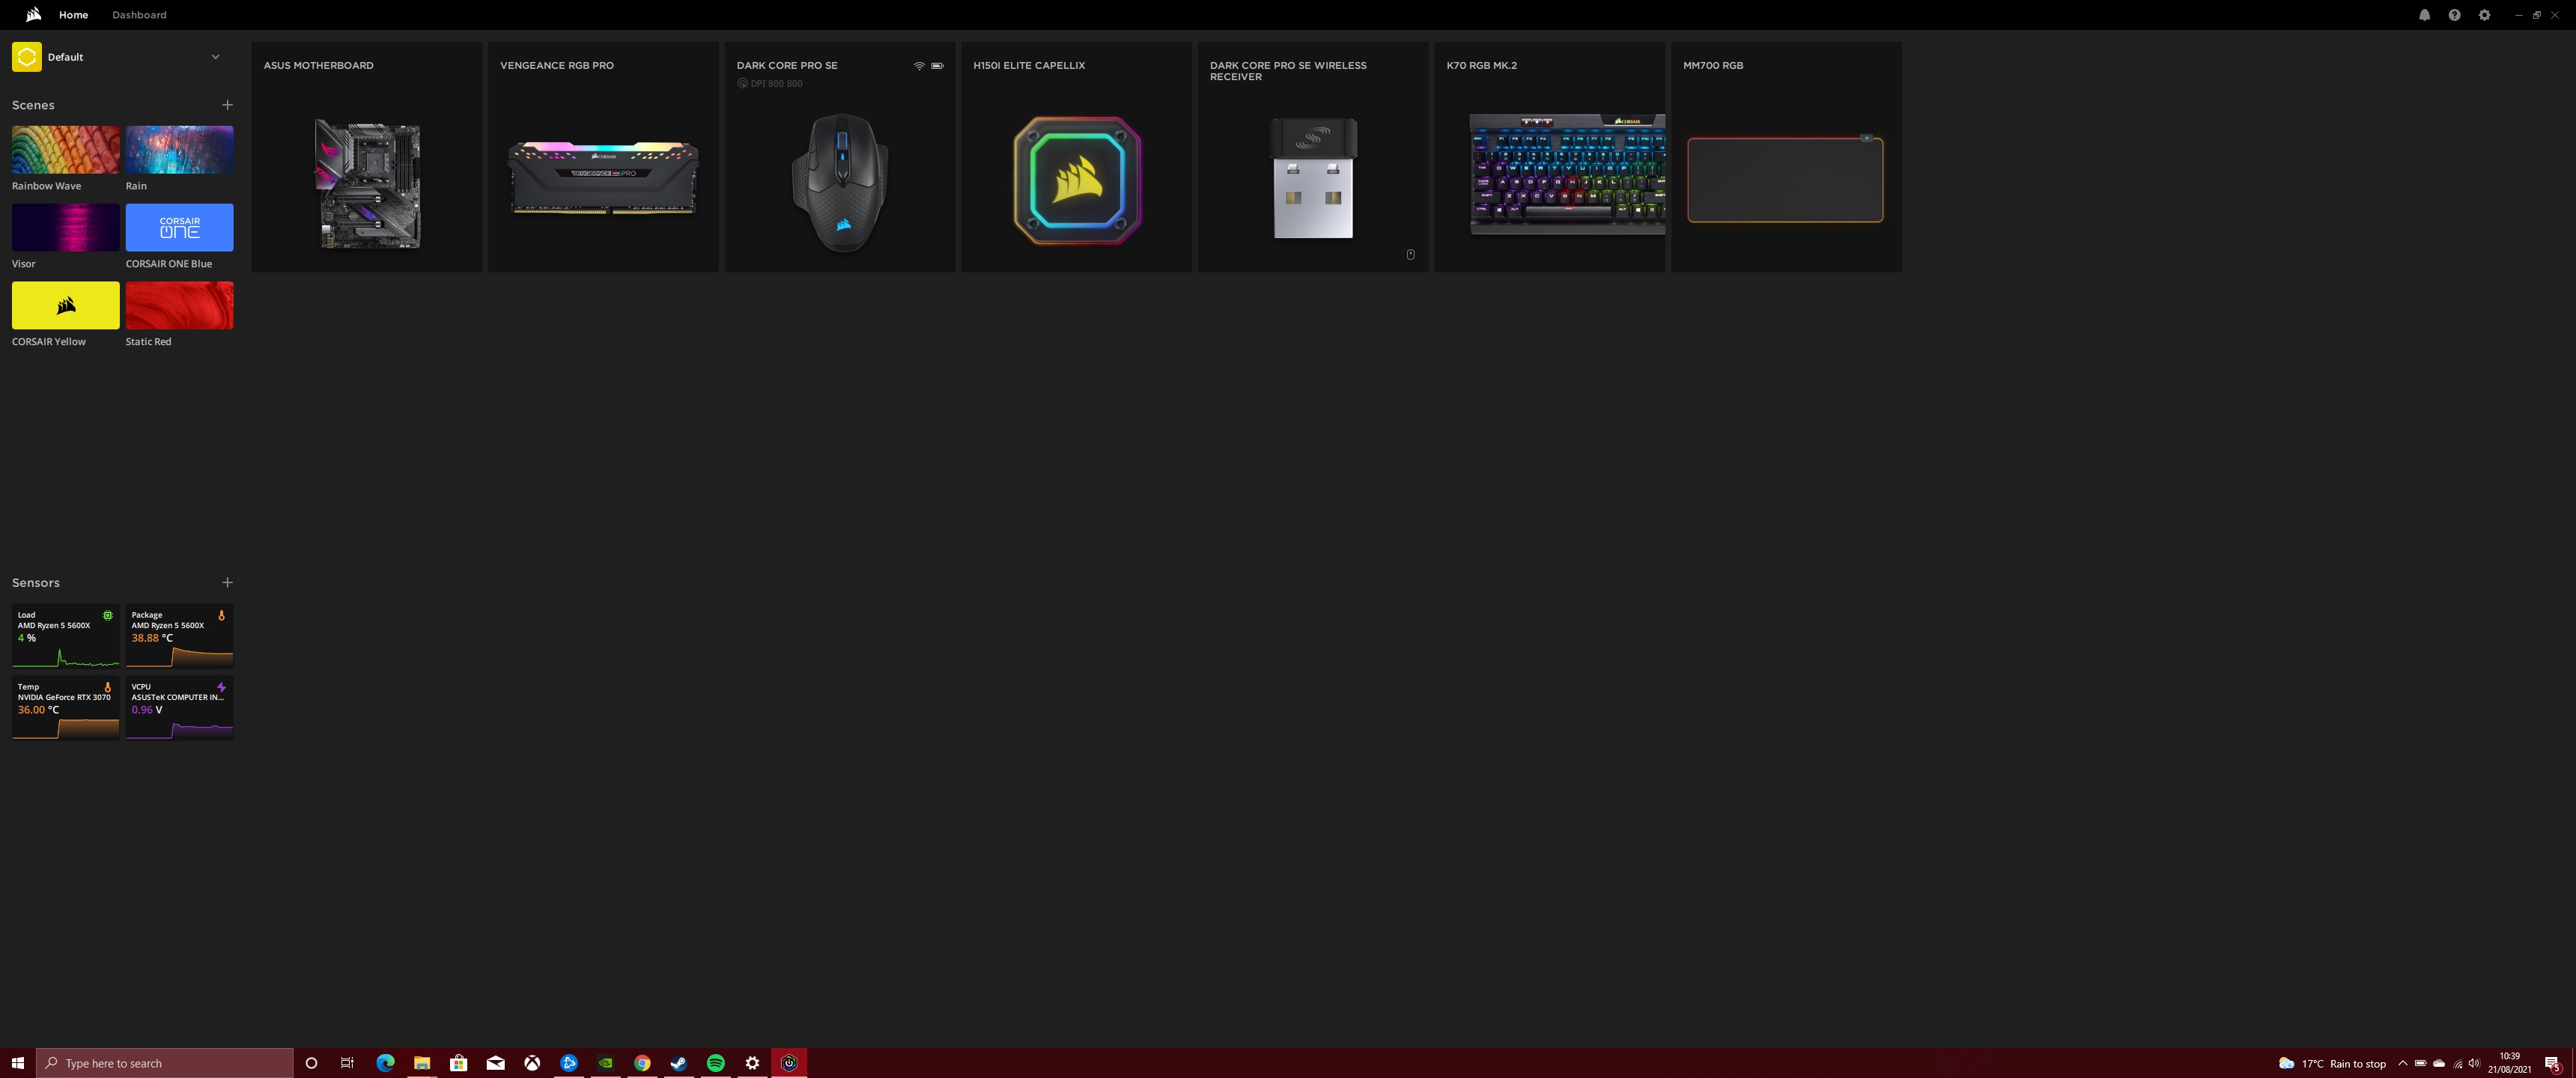Open Task View on the taskbar
Screen dimensions: 2576x1078
(x=347, y=1063)
